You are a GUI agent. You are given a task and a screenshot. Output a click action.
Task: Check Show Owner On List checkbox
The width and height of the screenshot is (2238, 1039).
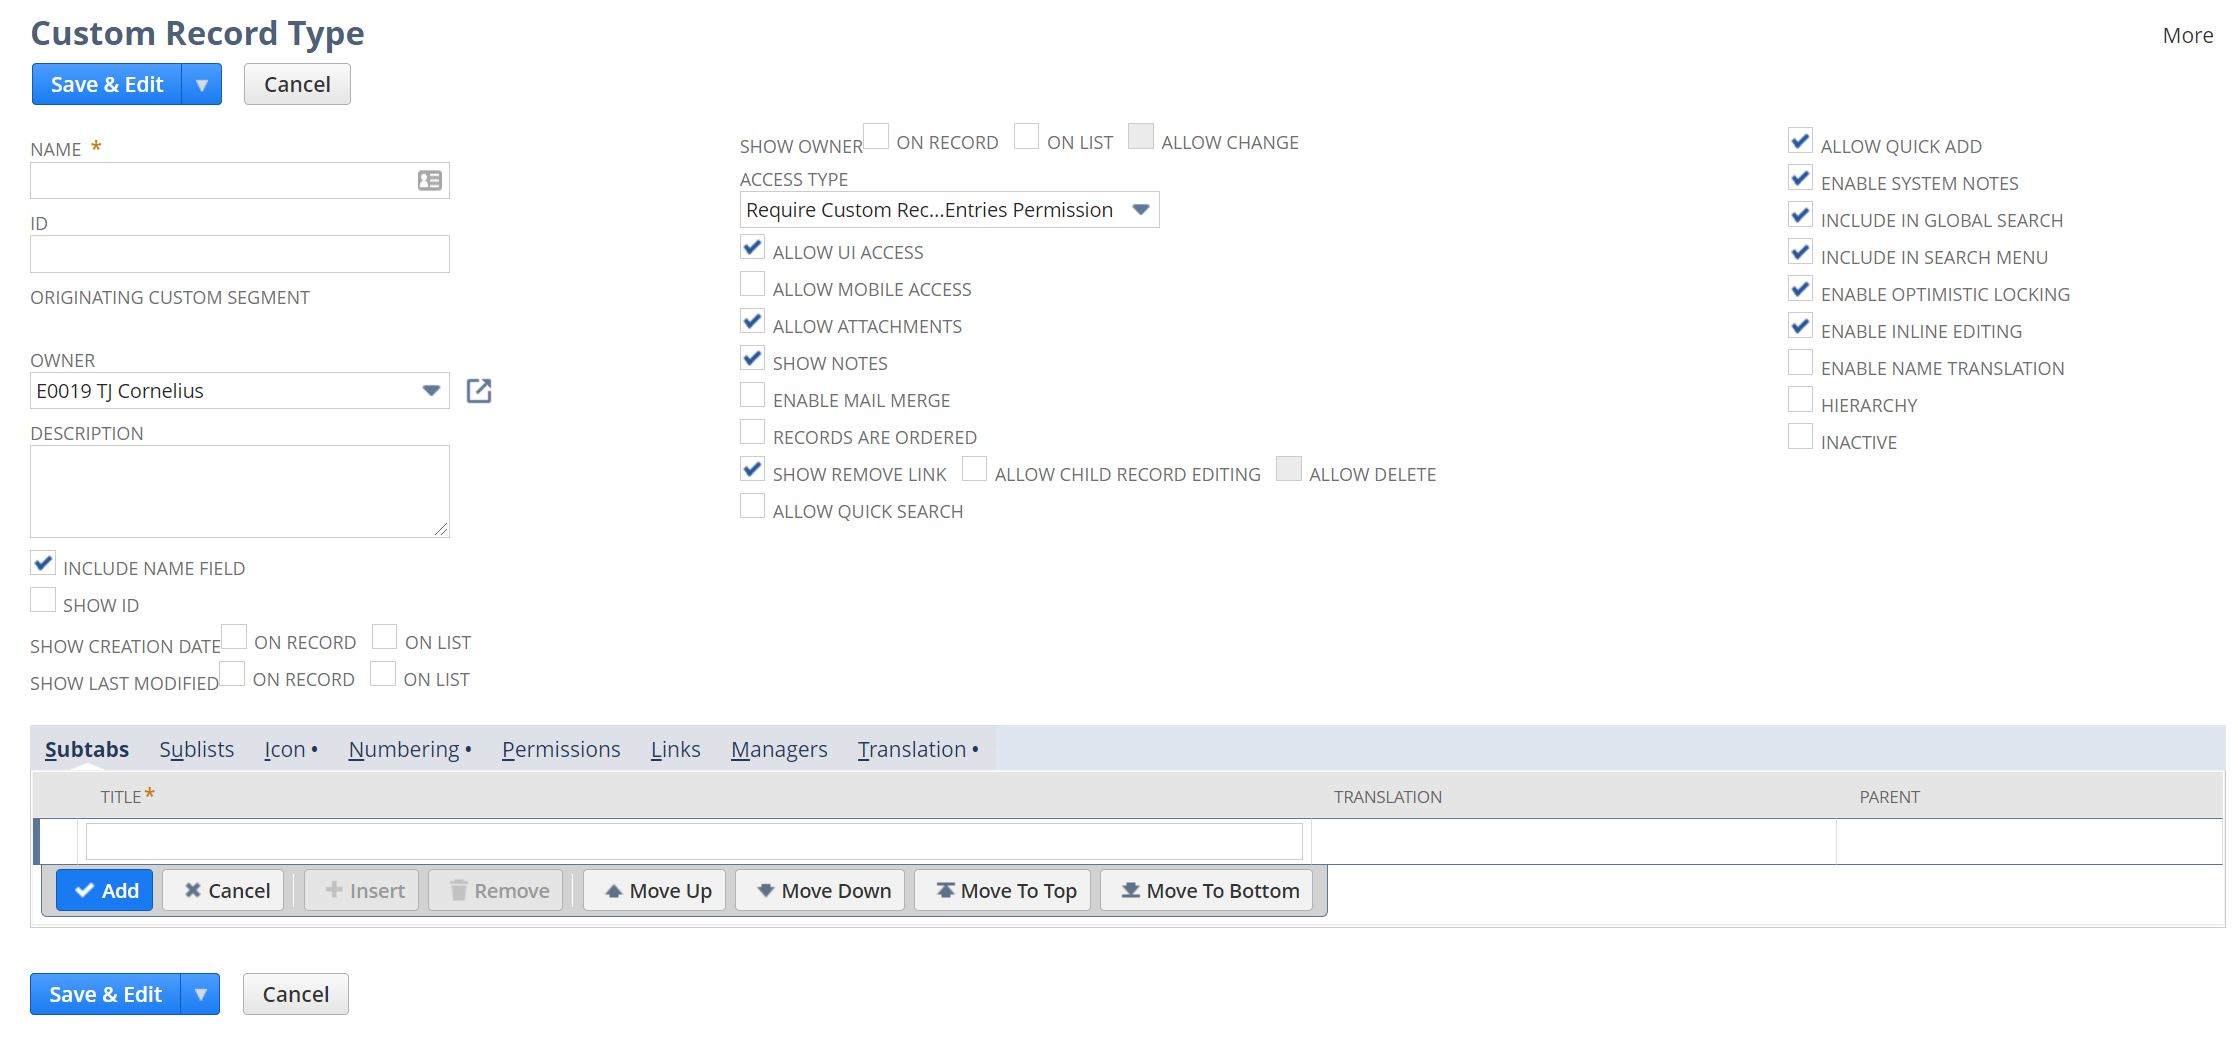point(1027,136)
